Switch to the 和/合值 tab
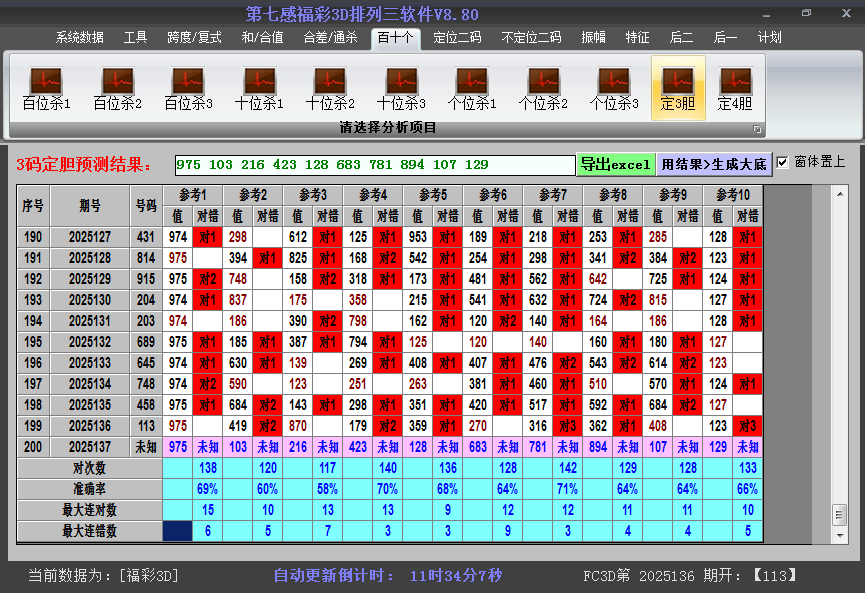The height and width of the screenshot is (593, 865). point(263,38)
